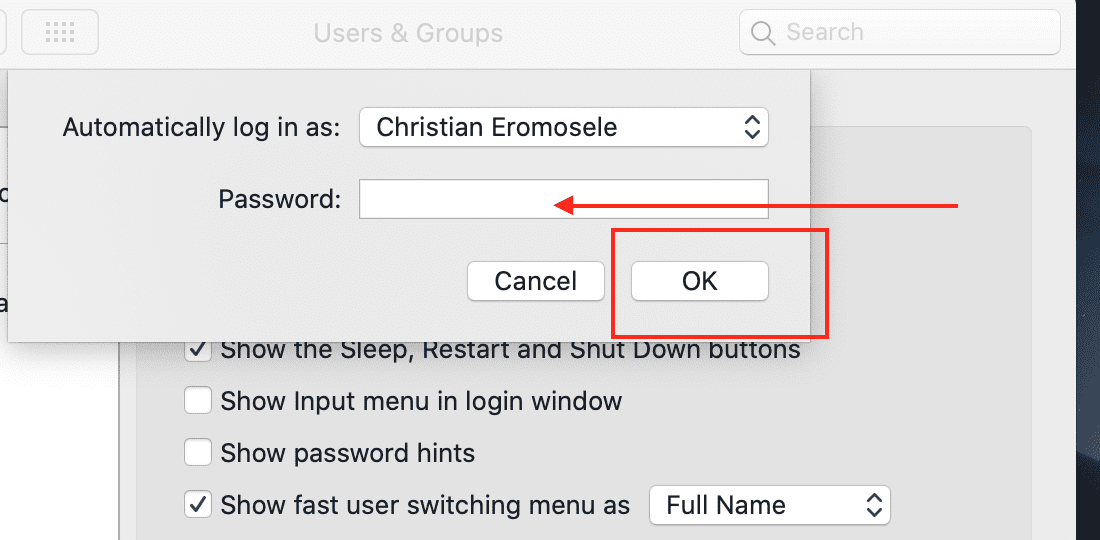Disable Show fast user switching menu checkbox
This screenshot has height=540, width=1100.
pyautogui.click(x=198, y=505)
